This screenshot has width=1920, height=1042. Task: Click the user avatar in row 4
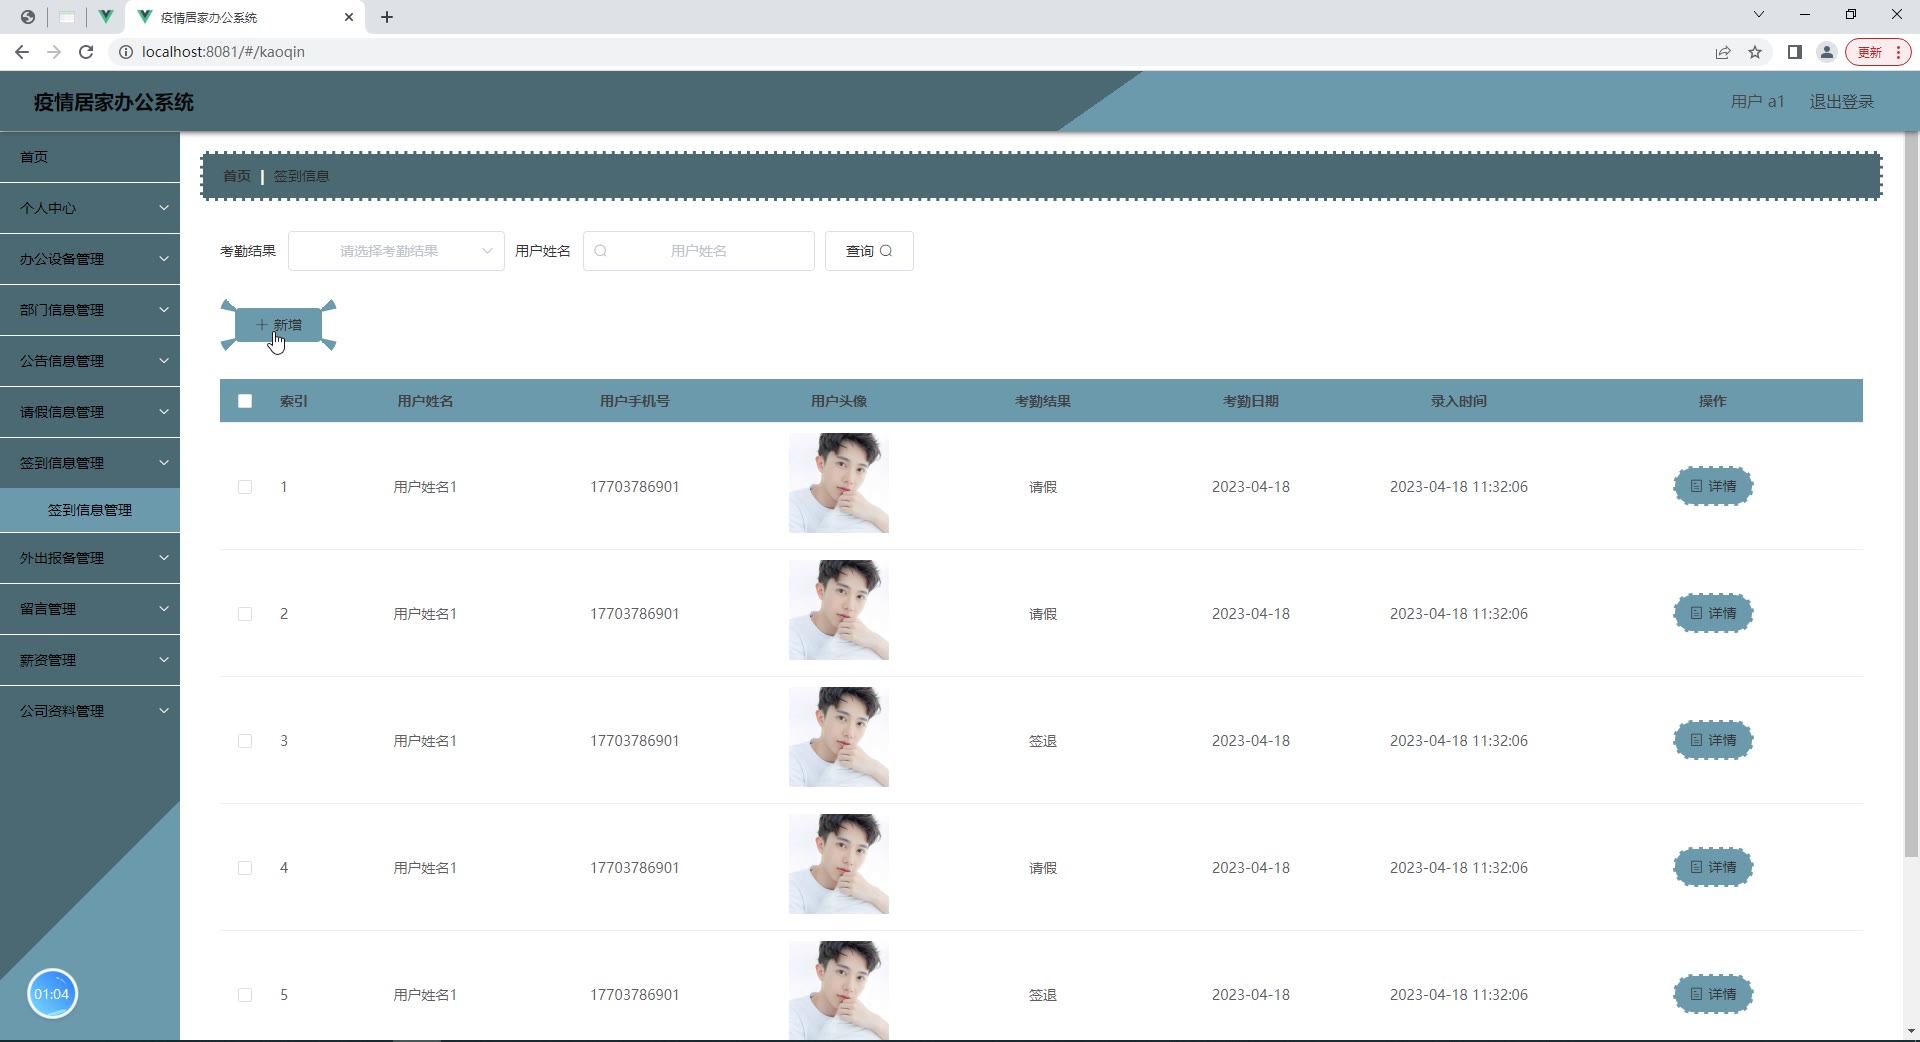839,864
